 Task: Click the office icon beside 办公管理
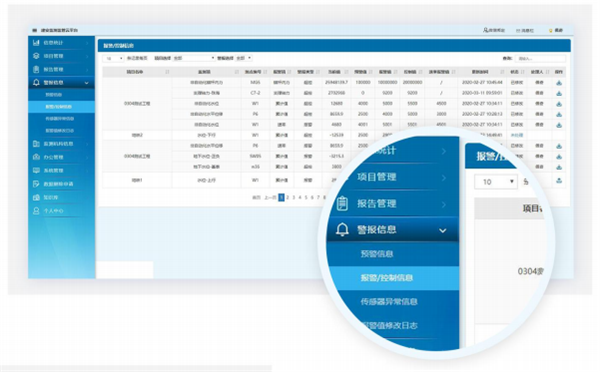36,157
